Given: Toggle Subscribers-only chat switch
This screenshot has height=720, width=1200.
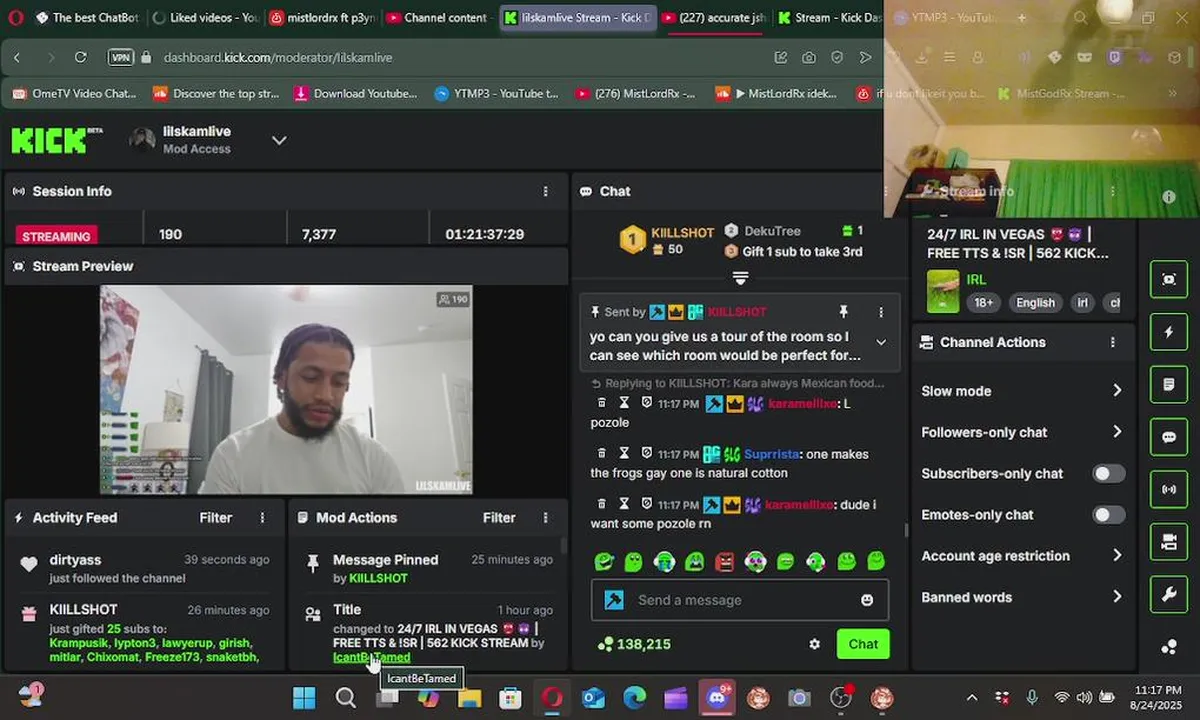Looking at the screenshot, I should (1108, 473).
